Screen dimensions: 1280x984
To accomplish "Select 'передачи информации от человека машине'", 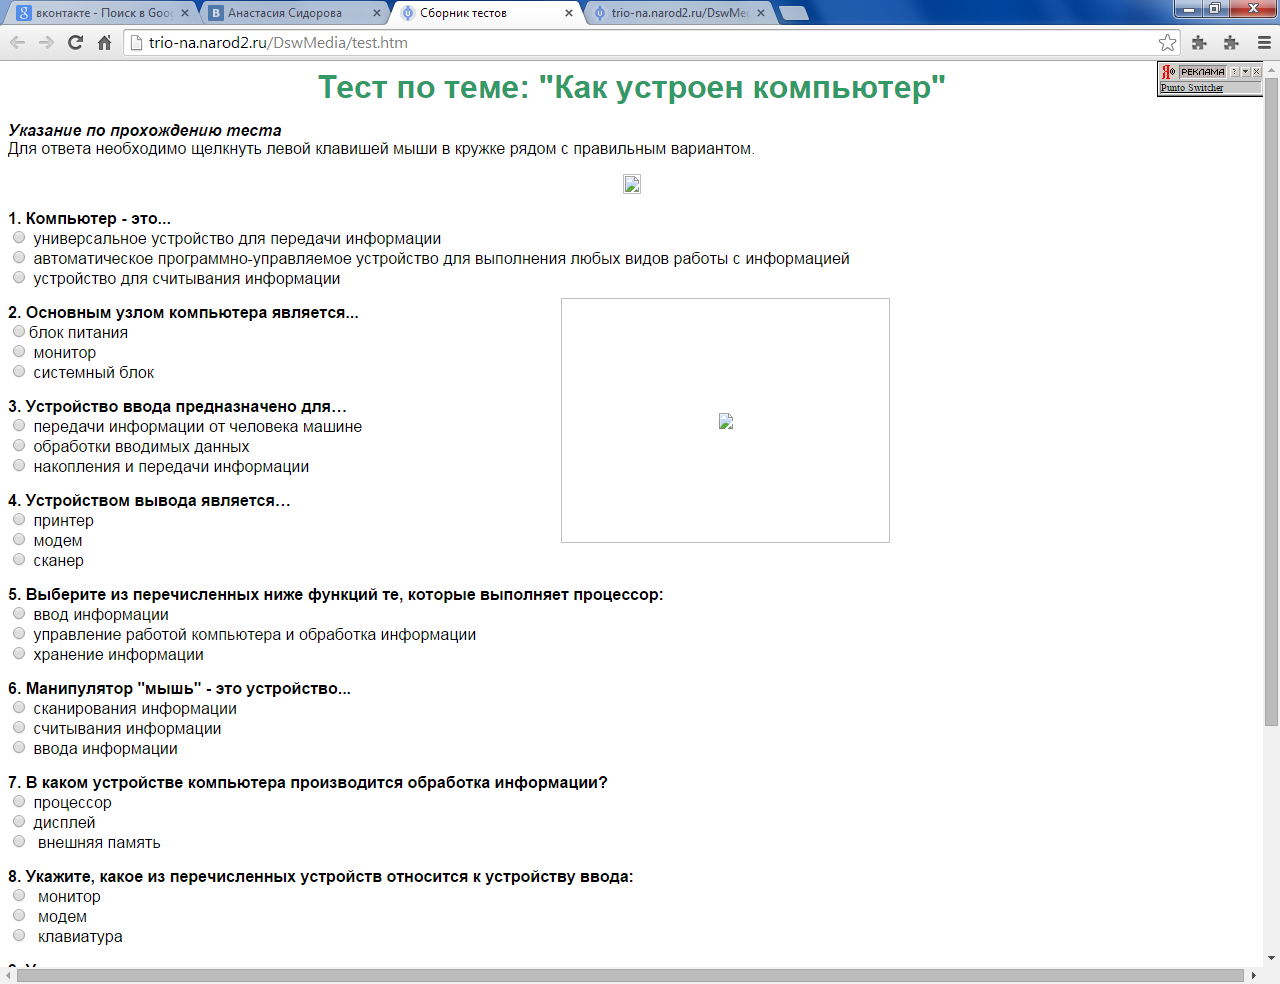I will click(x=19, y=425).
